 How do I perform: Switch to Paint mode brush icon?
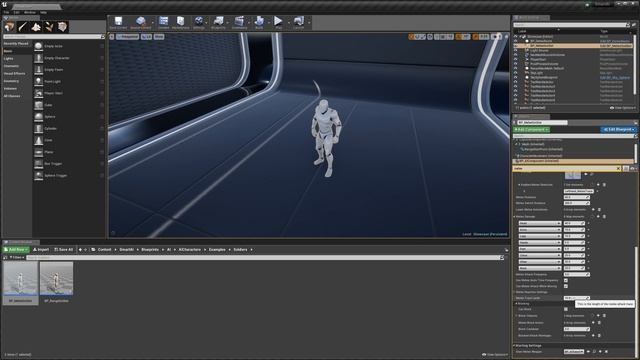click(22, 27)
